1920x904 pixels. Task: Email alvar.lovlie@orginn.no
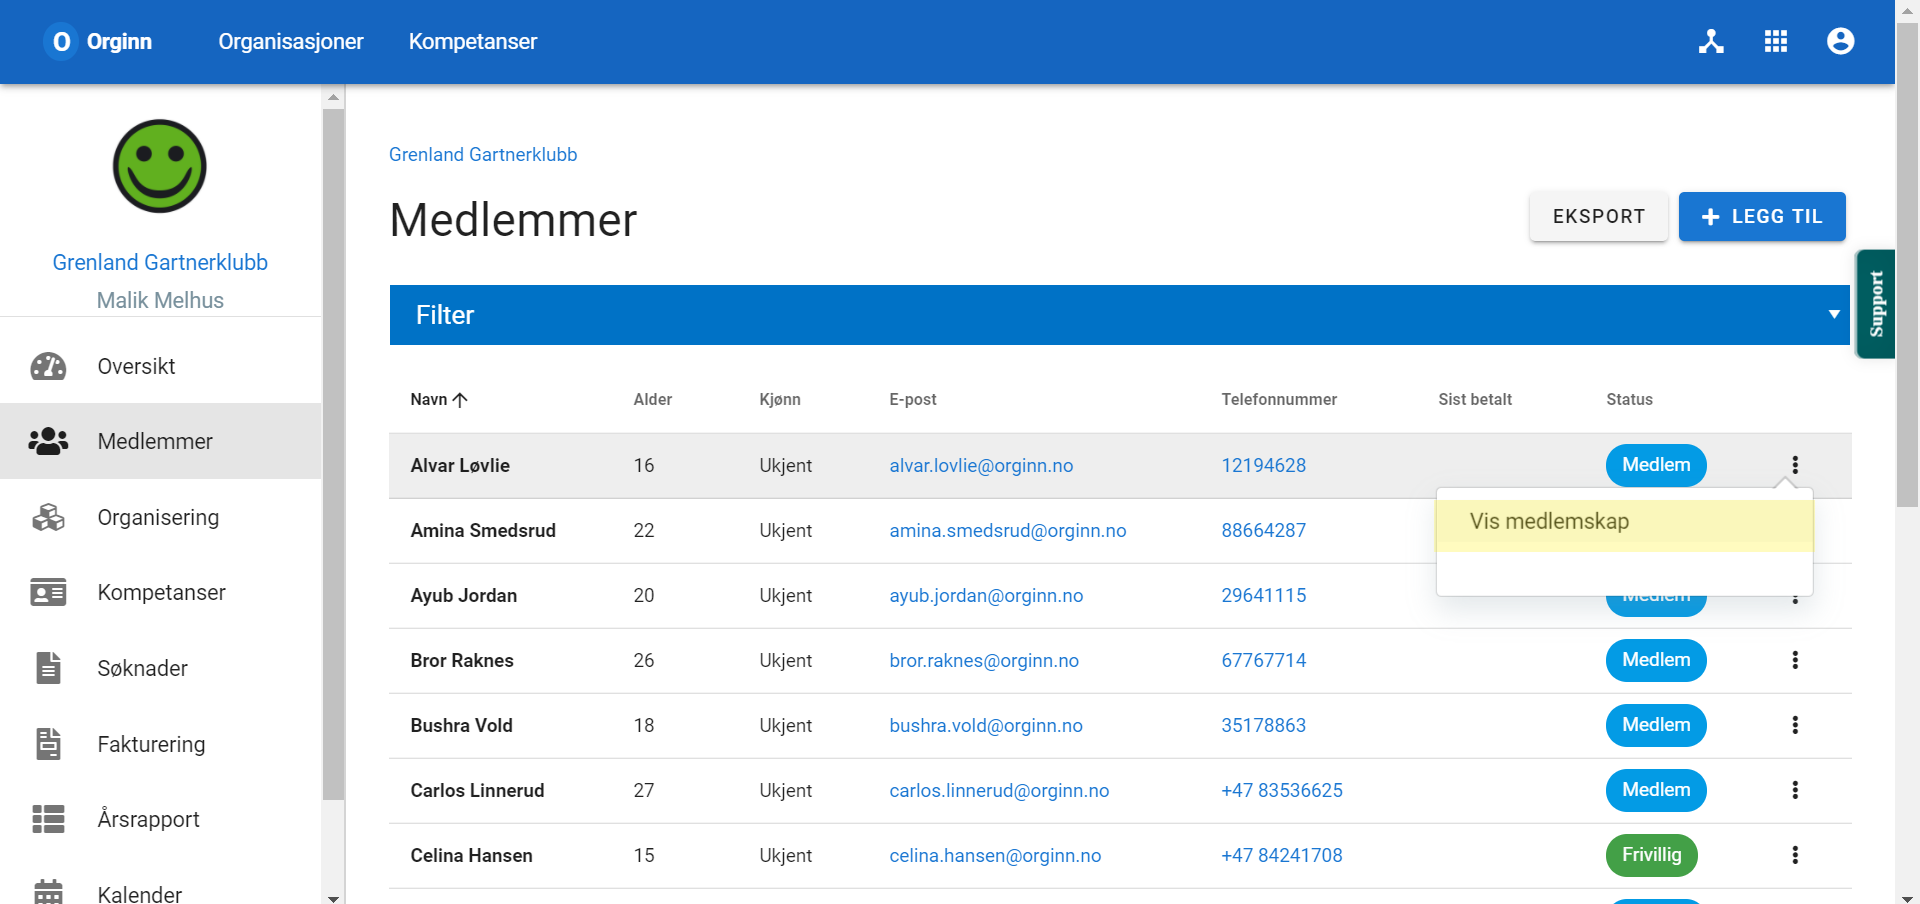pyautogui.click(x=981, y=465)
